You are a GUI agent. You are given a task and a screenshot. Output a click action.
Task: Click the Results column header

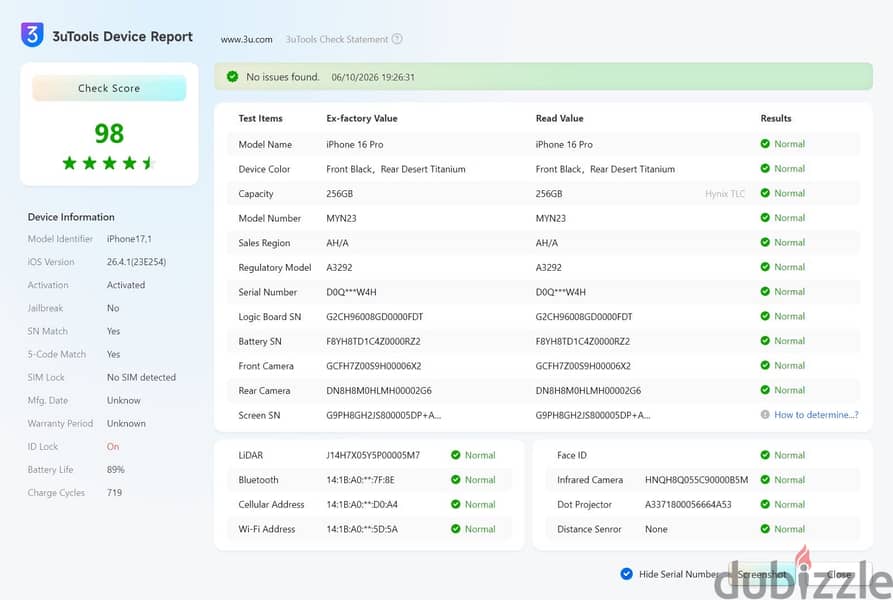776,118
